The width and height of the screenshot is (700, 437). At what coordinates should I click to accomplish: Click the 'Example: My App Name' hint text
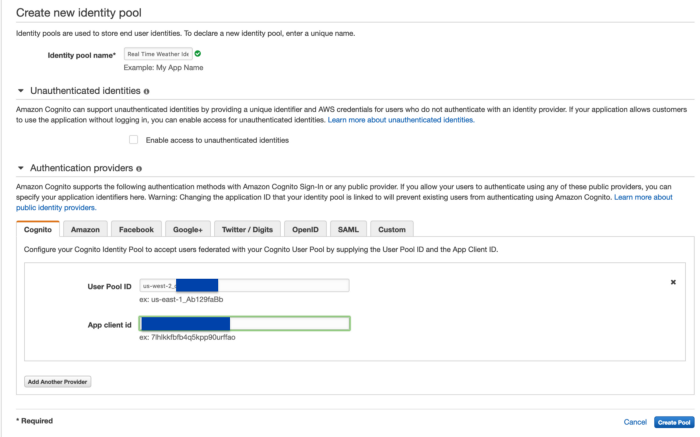[x=163, y=67]
